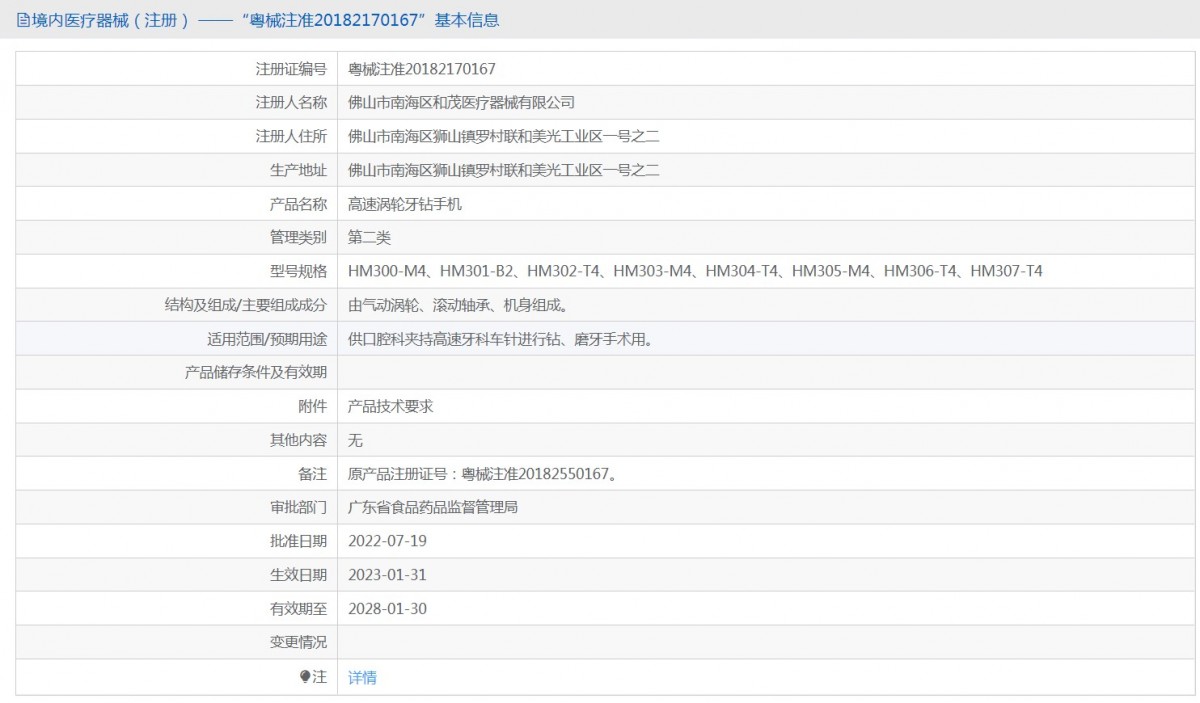
Task: Open the 详情 link
Action: coord(362,677)
